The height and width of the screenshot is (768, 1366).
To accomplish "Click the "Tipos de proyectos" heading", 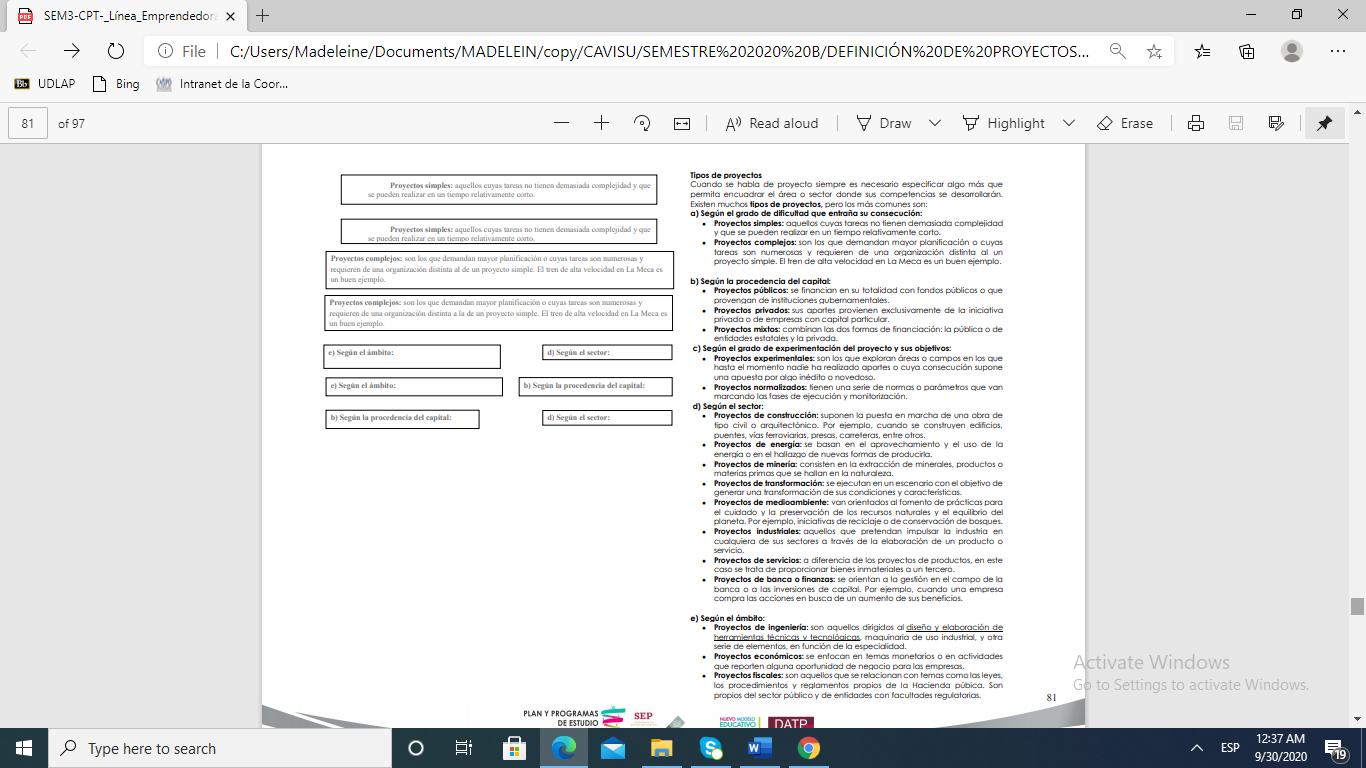I will coord(726,175).
